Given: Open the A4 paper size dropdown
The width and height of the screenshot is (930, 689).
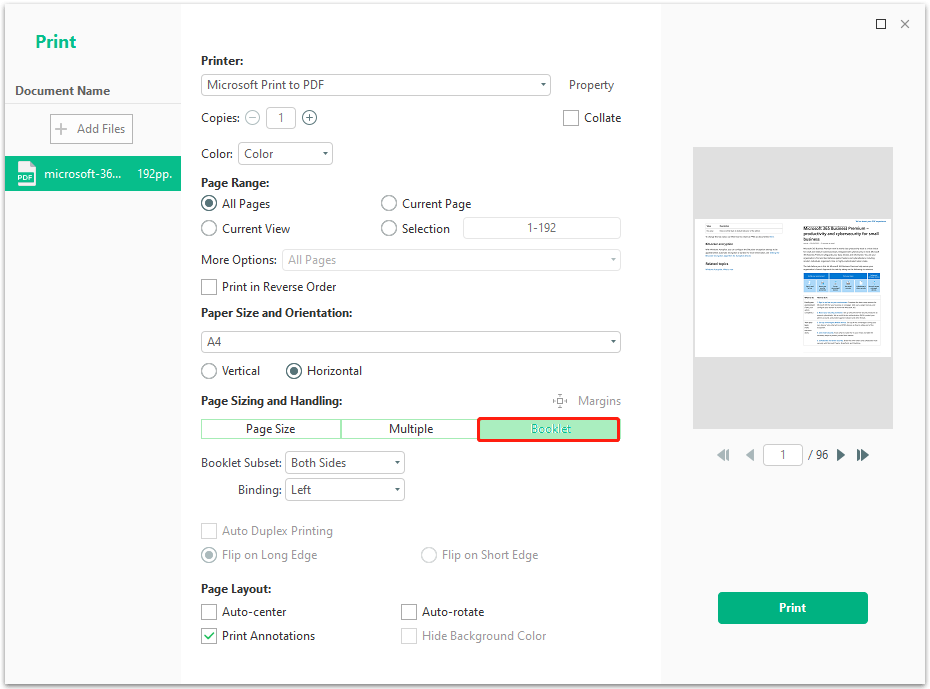Looking at the screenshot, I should point(410,342).
